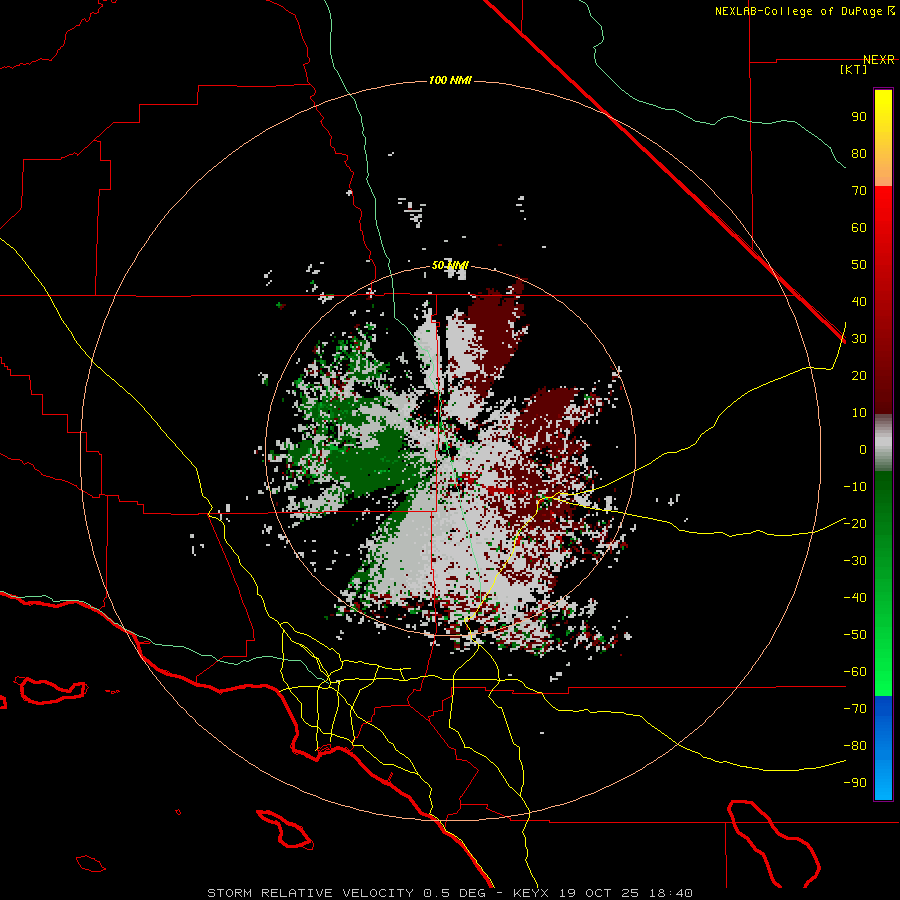The width and height of the screenshot is (900, 900).
Task: Click the 19 OCT 25 date text
Action: pyautogui.click(x=599, y=893)
